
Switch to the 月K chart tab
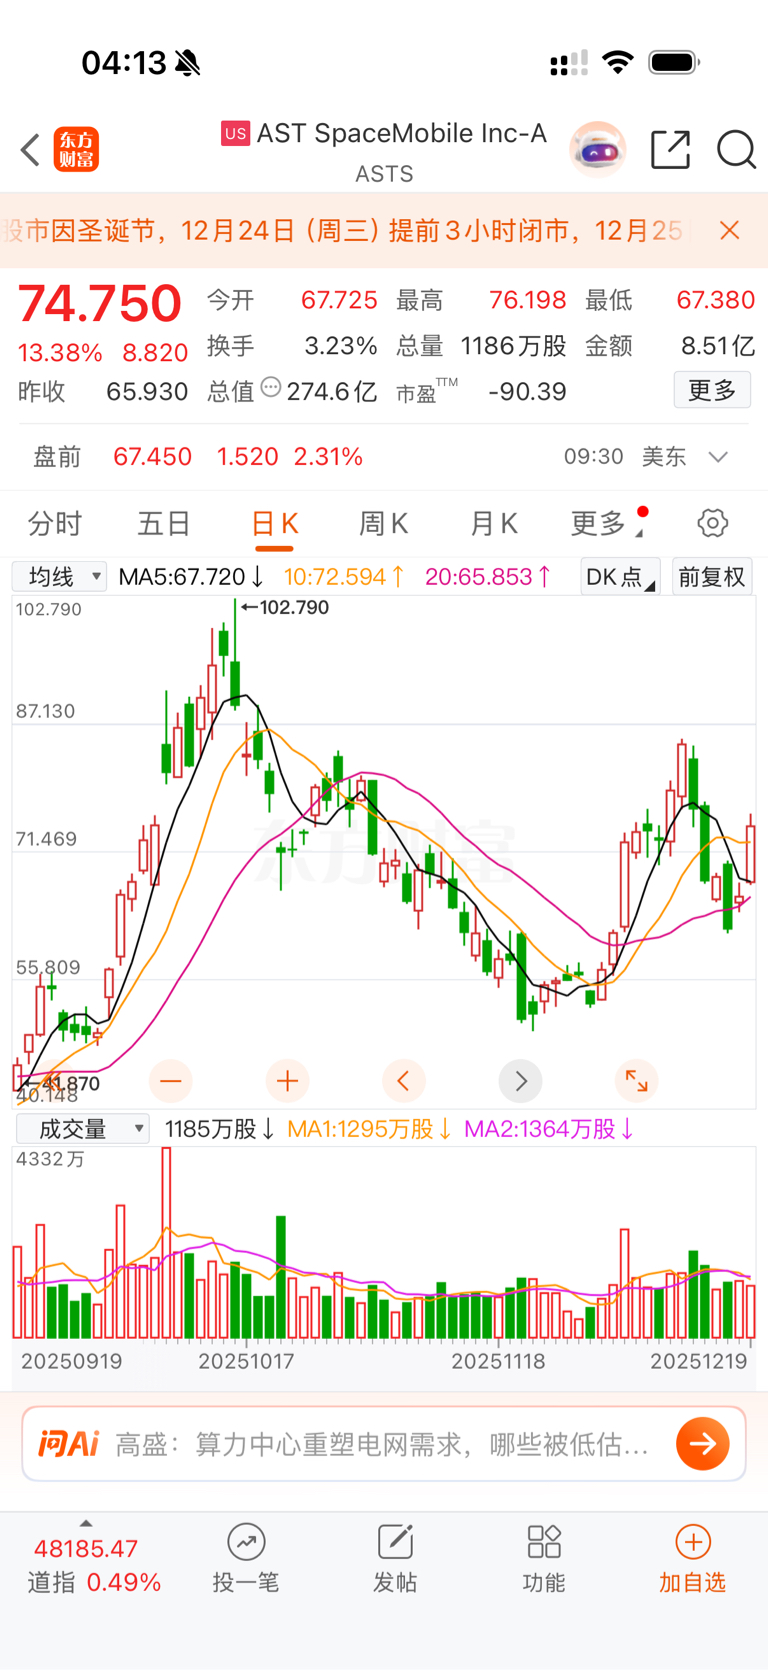[493, 523]
